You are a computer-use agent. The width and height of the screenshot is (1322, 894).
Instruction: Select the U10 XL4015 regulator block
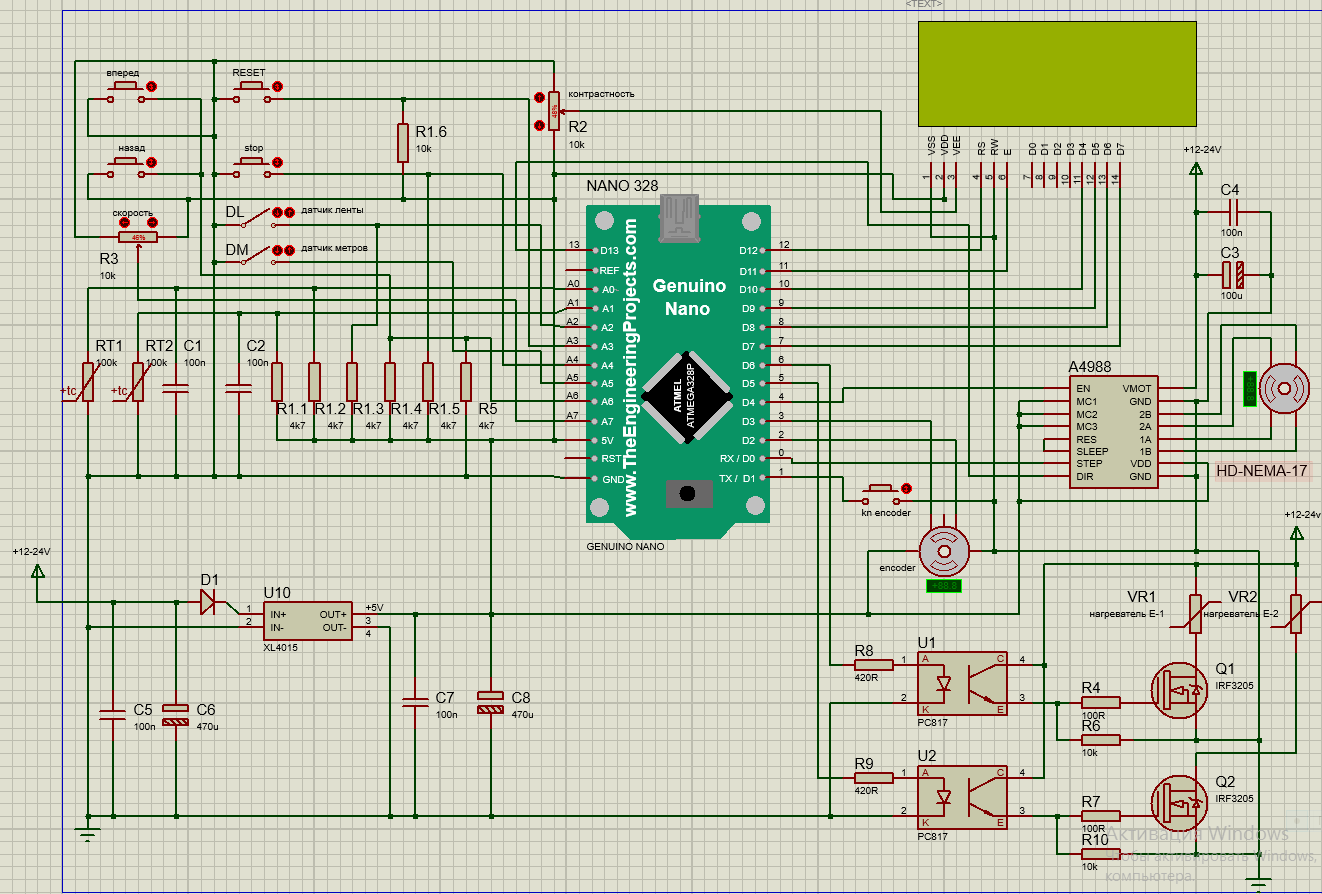click(x=306, y=620)
